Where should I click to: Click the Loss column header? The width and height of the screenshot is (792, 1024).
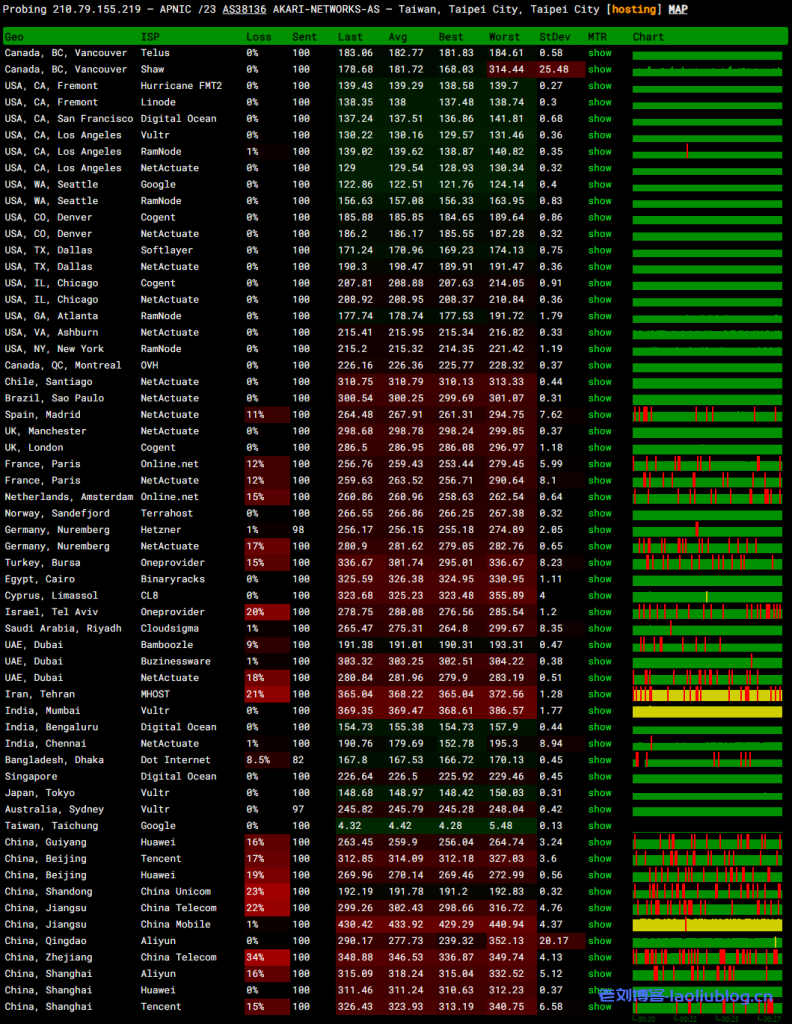[x=258, y=37]
